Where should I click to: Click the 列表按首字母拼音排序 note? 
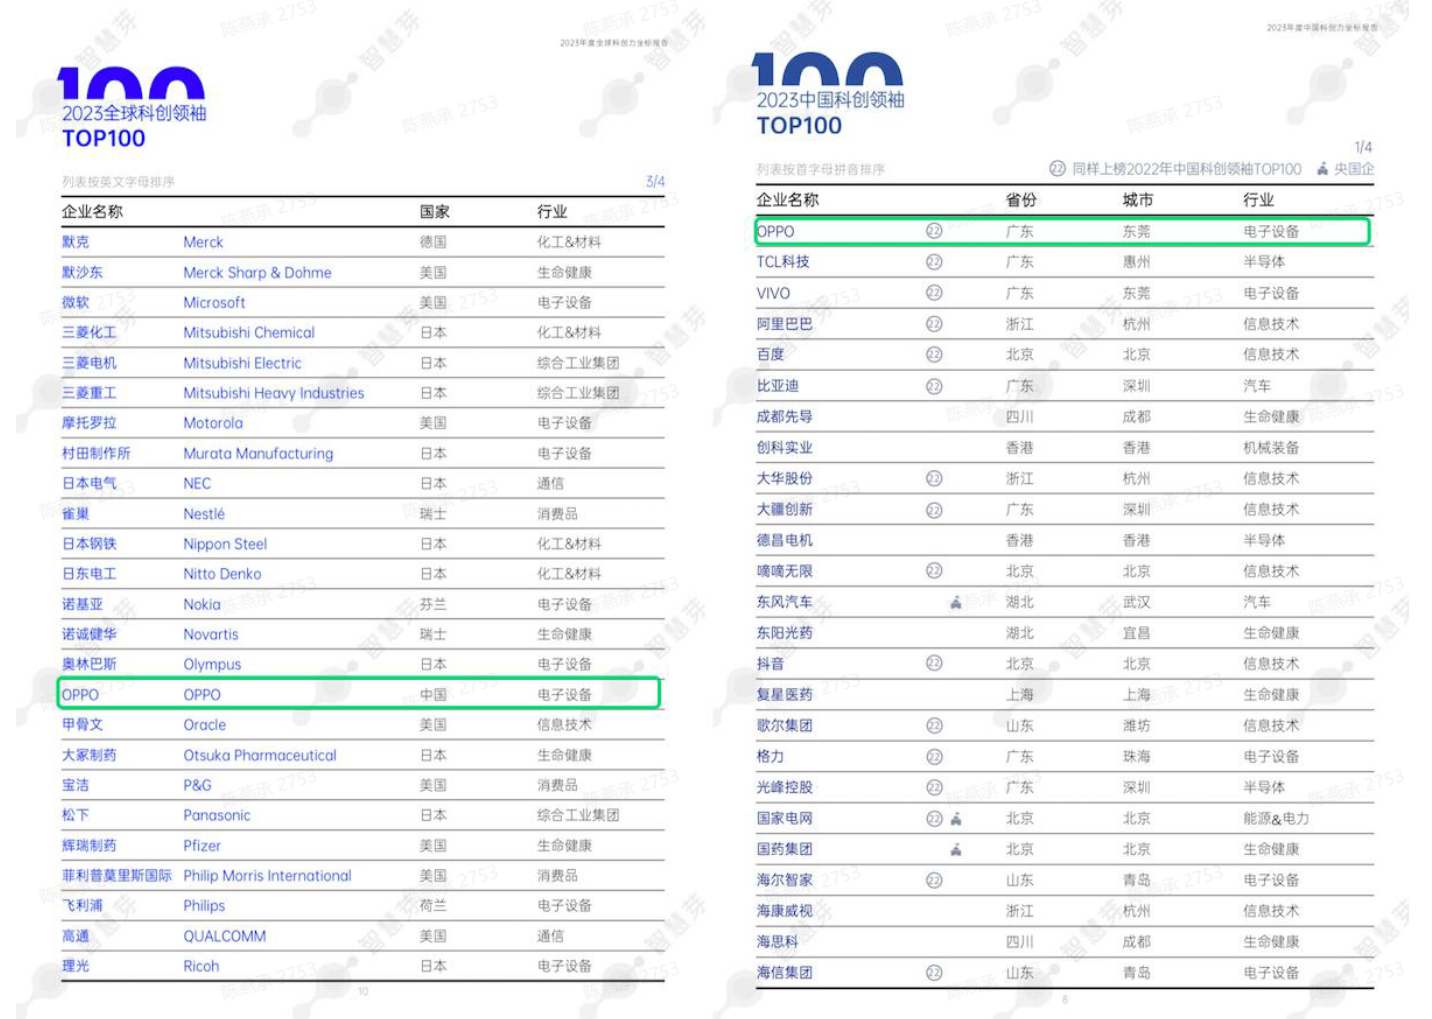(820, 169)
